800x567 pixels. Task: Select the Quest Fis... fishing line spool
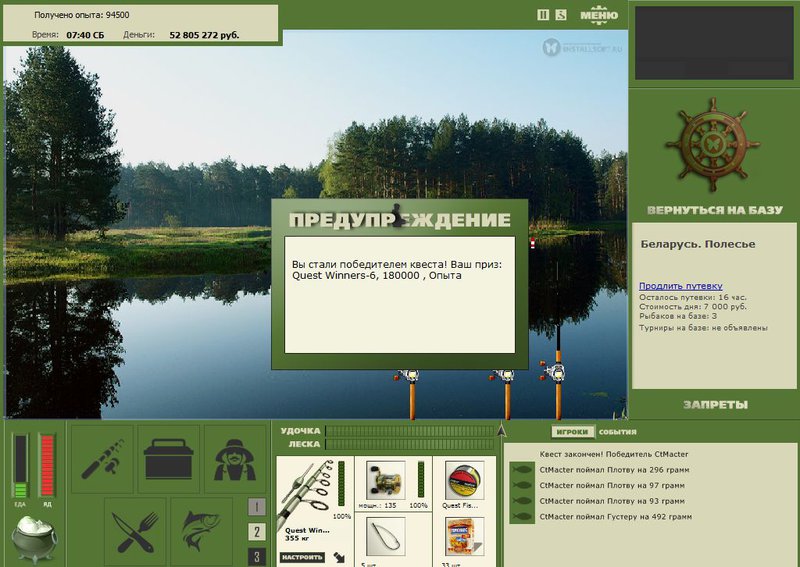click(x=464, y=480)
